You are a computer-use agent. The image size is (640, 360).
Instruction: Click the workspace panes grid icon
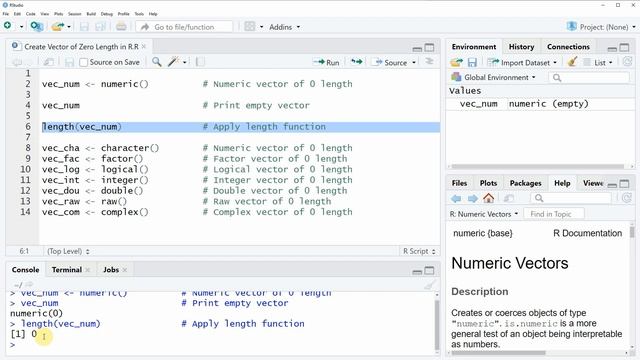click(249, 27)
